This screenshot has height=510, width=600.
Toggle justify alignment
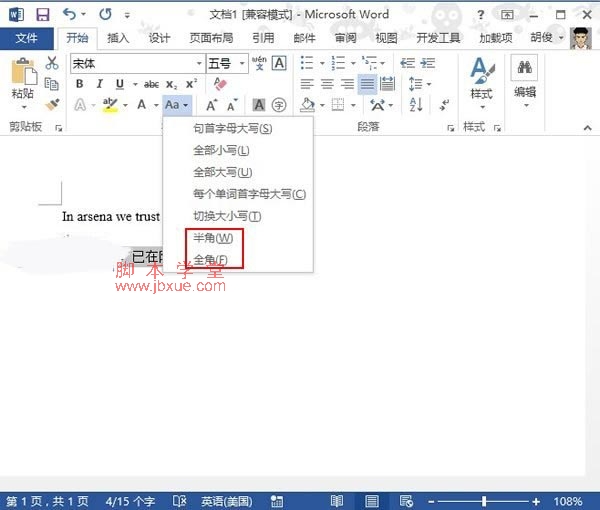367,84
